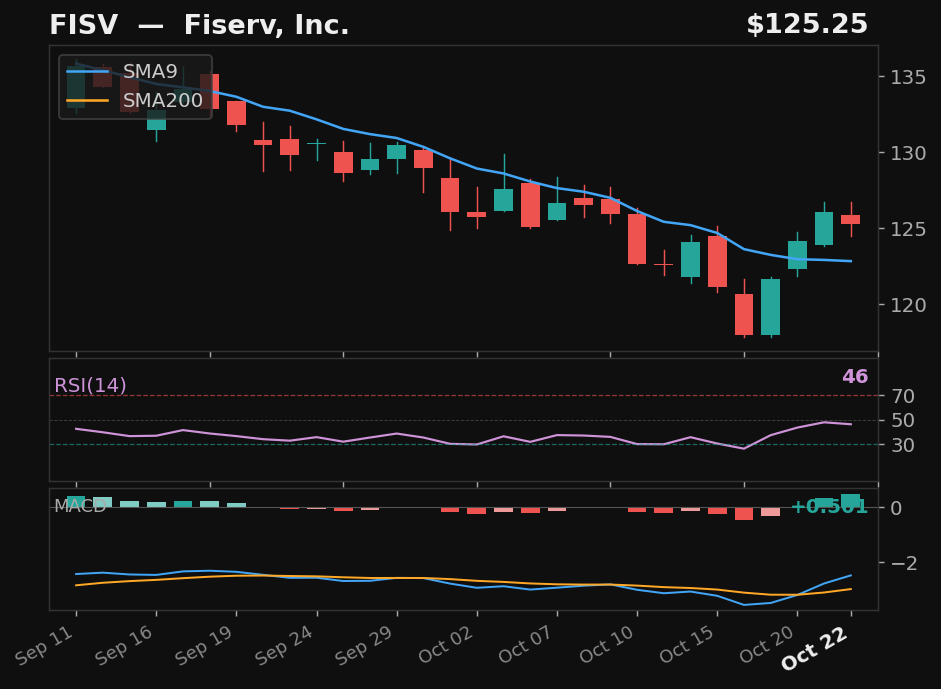
Task: Click the Sep 11 date label
Action: pos(45,645)
